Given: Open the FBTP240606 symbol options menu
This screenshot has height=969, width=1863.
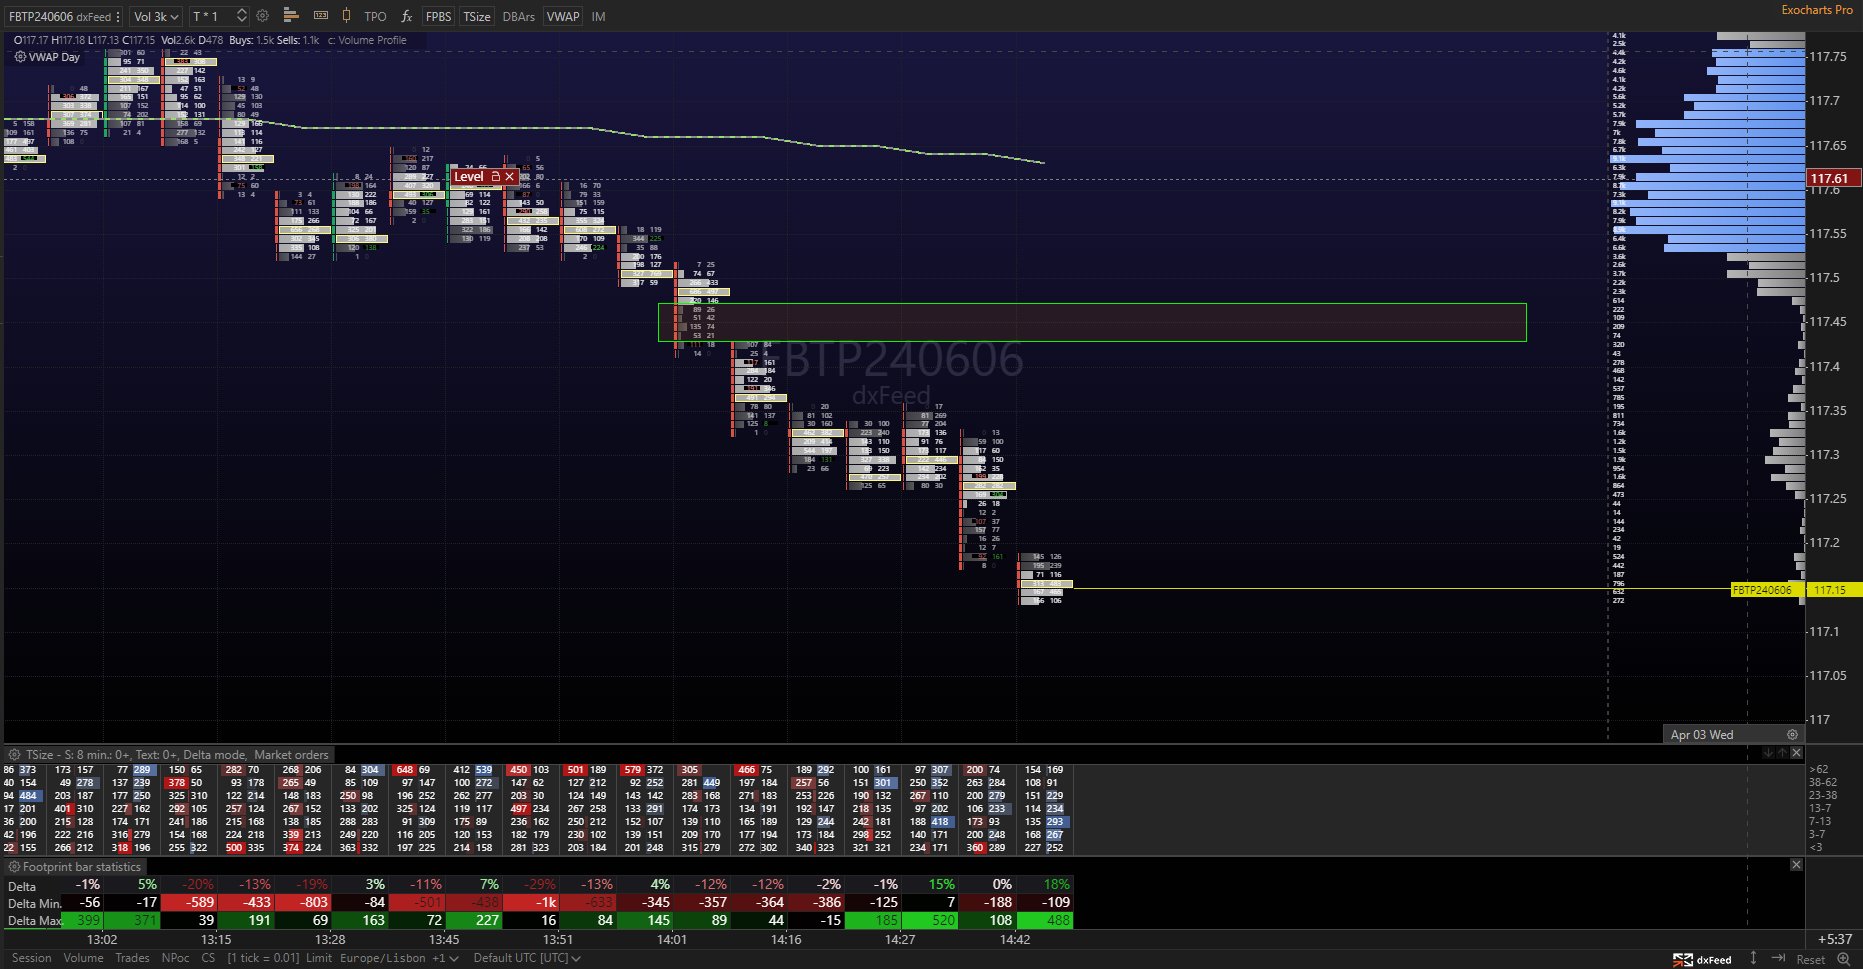Looking at the screenshot, I should pyautogui.click(x=118, y=17).
